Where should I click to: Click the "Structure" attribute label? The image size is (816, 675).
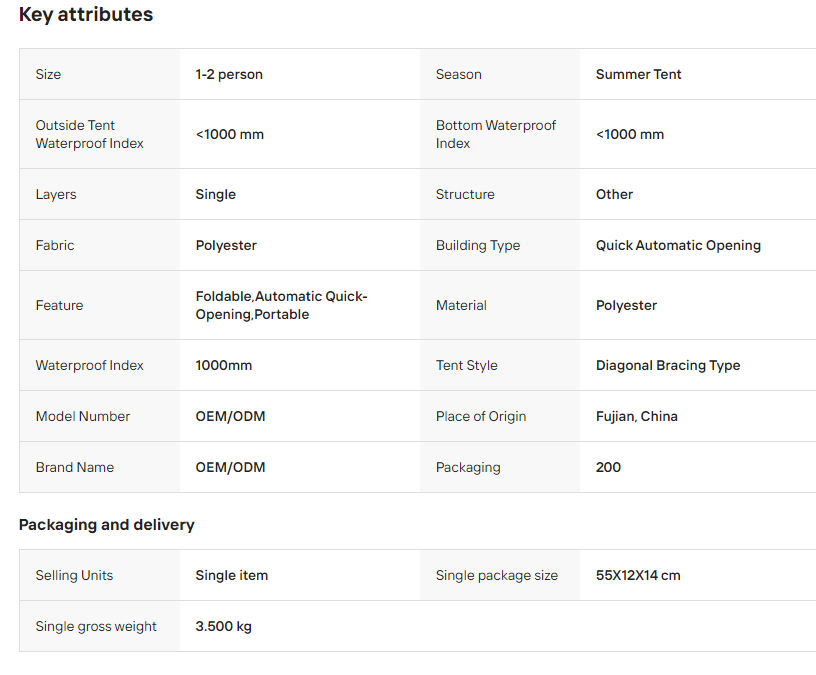465,194
